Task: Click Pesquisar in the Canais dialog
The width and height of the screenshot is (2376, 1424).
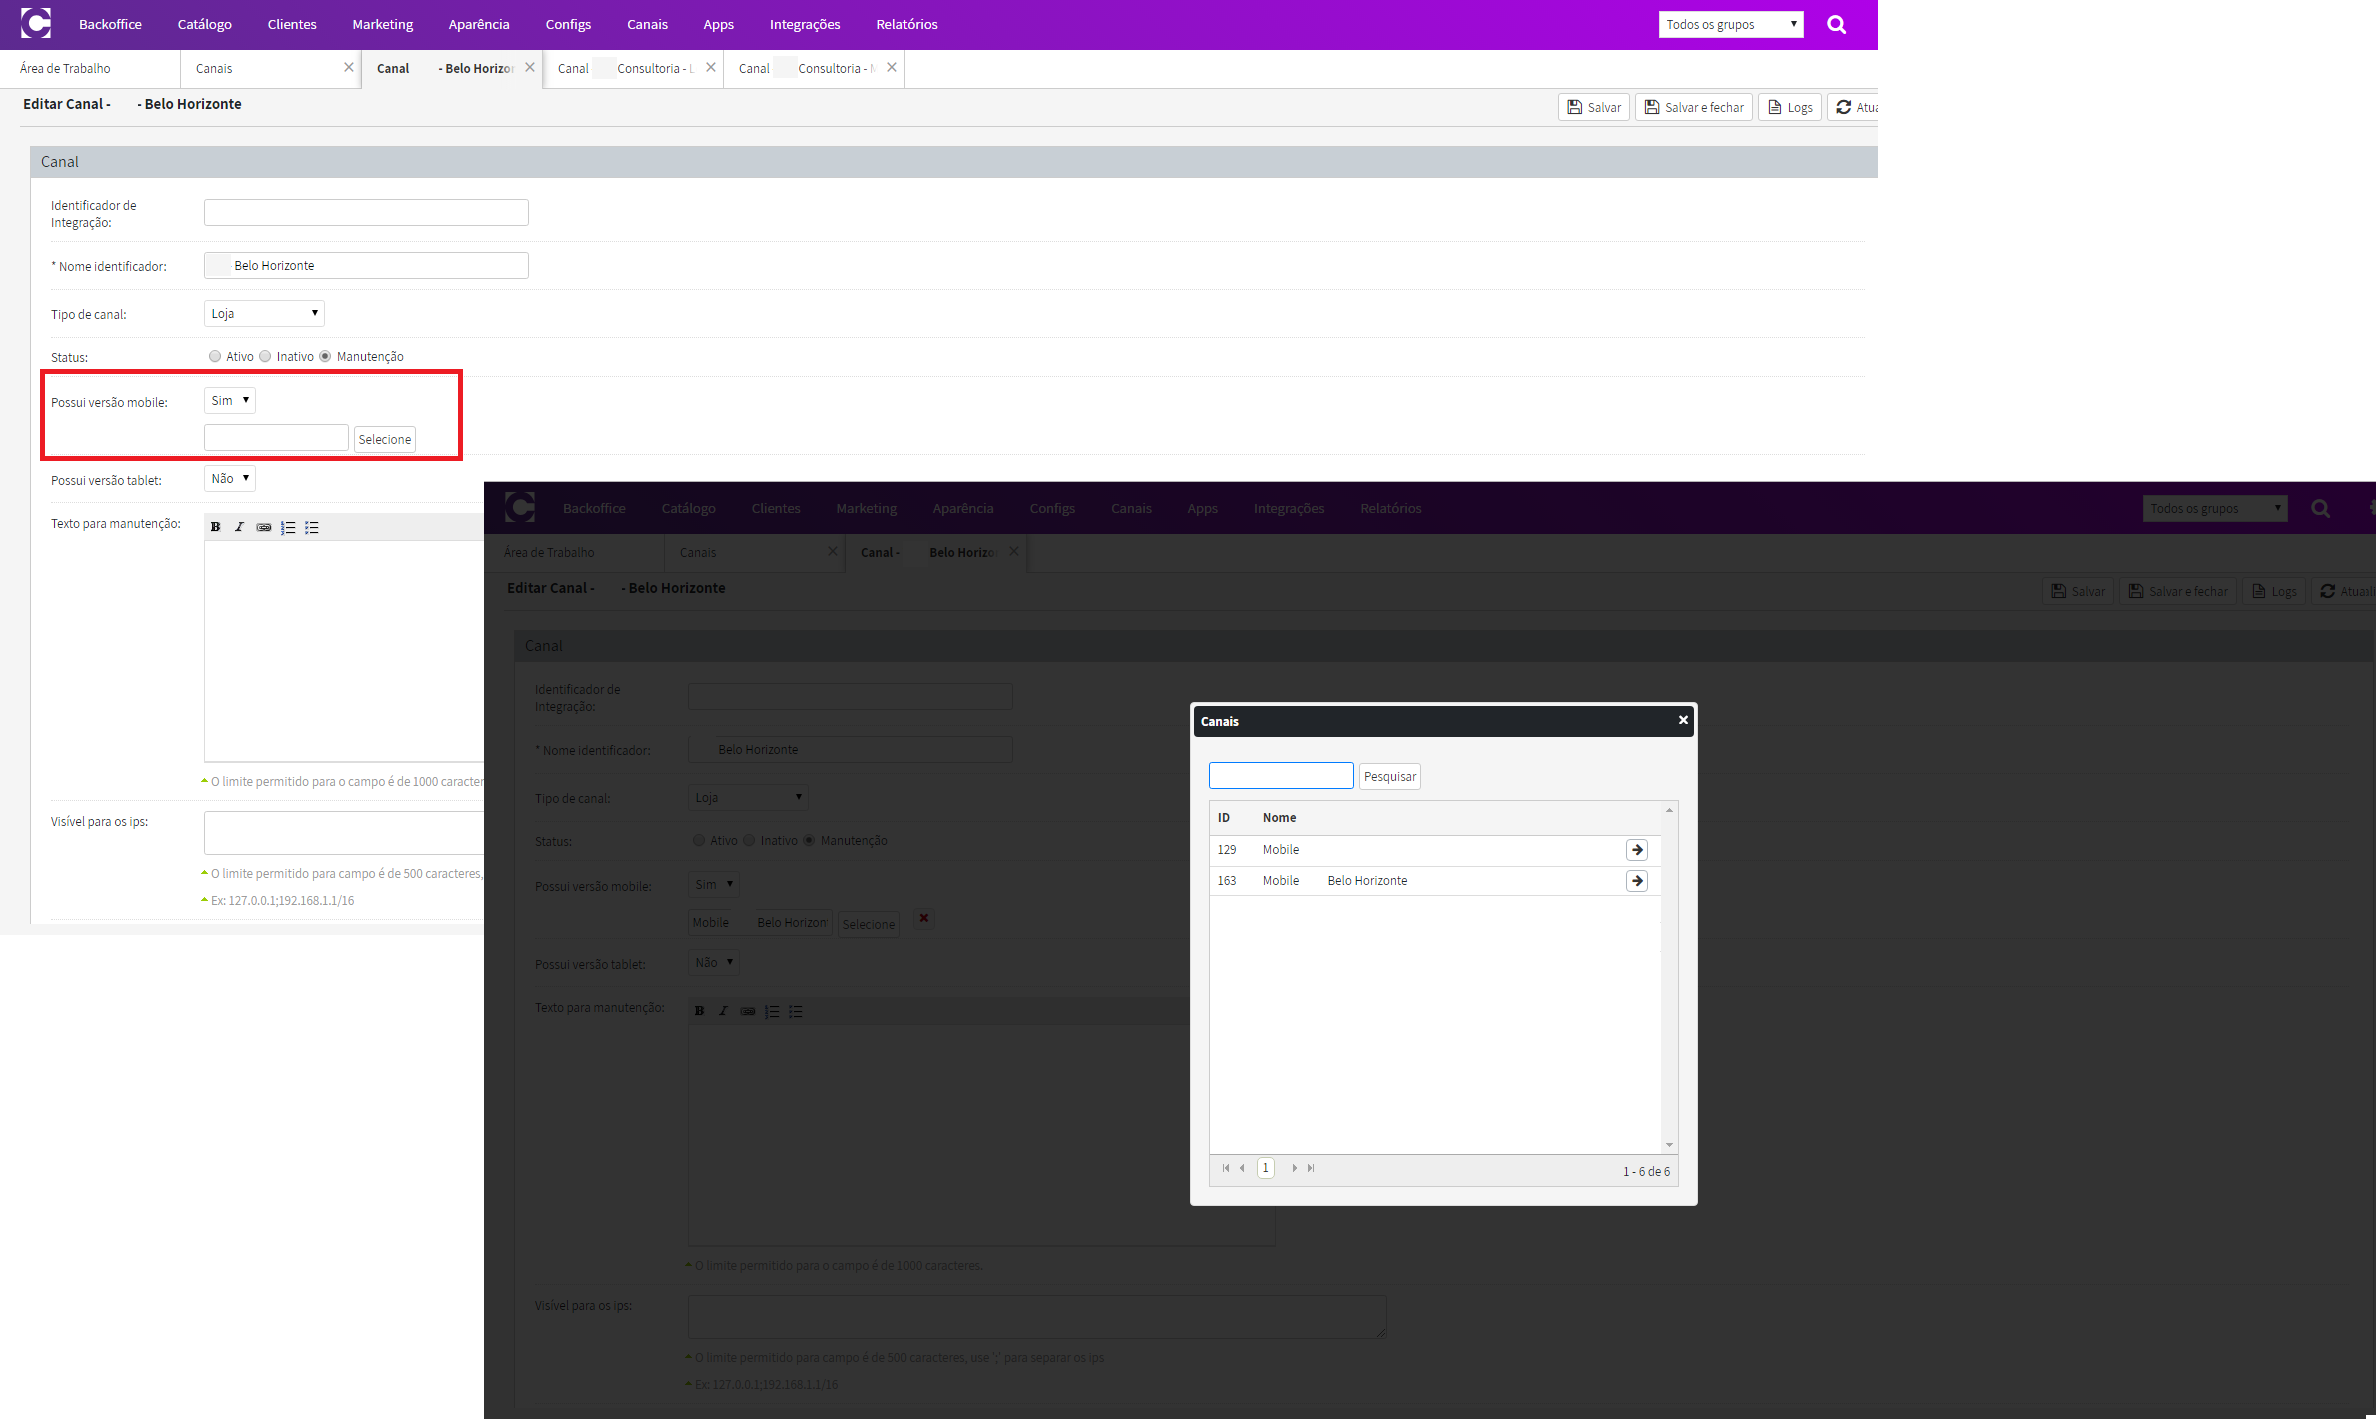Action: [1390, 776]
